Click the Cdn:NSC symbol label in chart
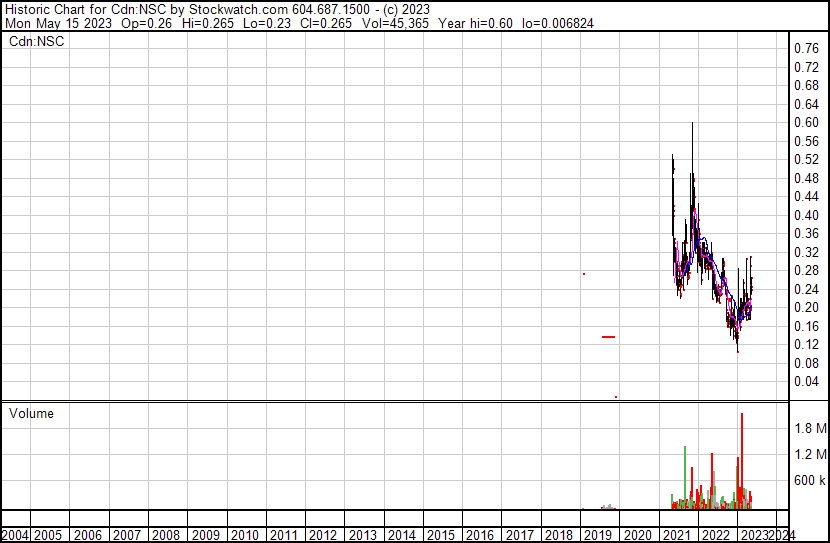Viewport: 830px width, 543px height. point(37,41)
